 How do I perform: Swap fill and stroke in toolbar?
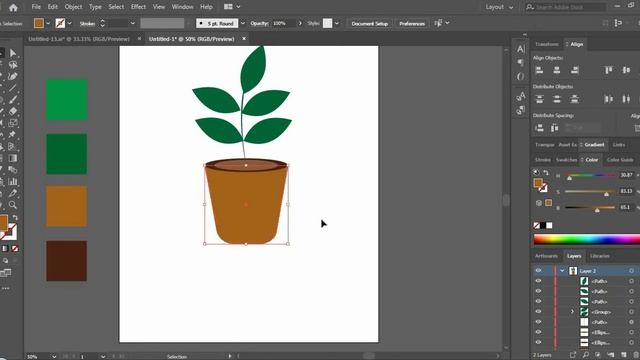pos(15,218)
